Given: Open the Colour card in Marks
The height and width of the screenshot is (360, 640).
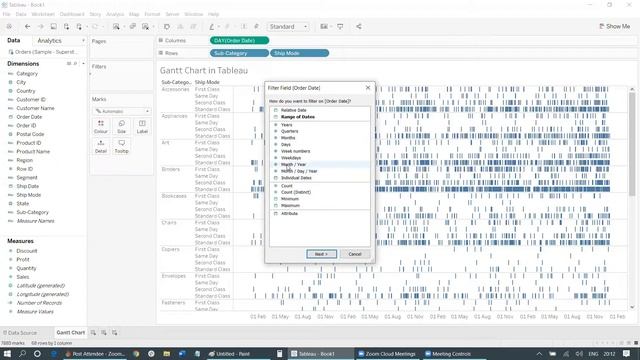Looking at the screenshot, I should click(101, 127).
